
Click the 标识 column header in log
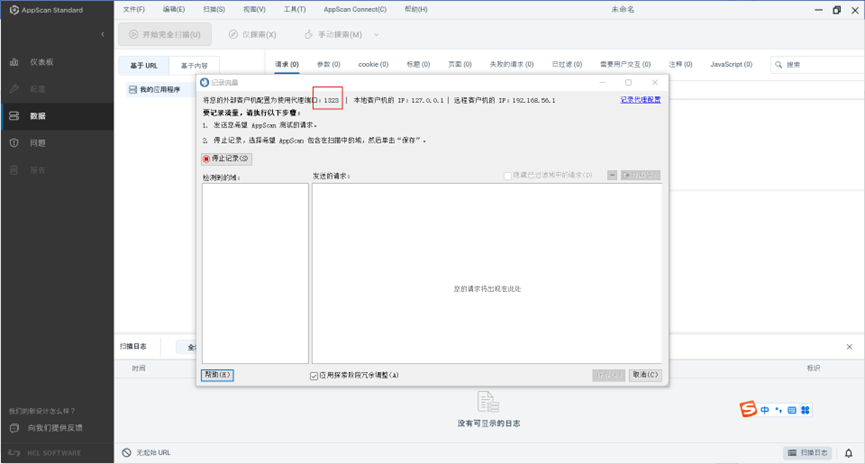pos(814,368)
